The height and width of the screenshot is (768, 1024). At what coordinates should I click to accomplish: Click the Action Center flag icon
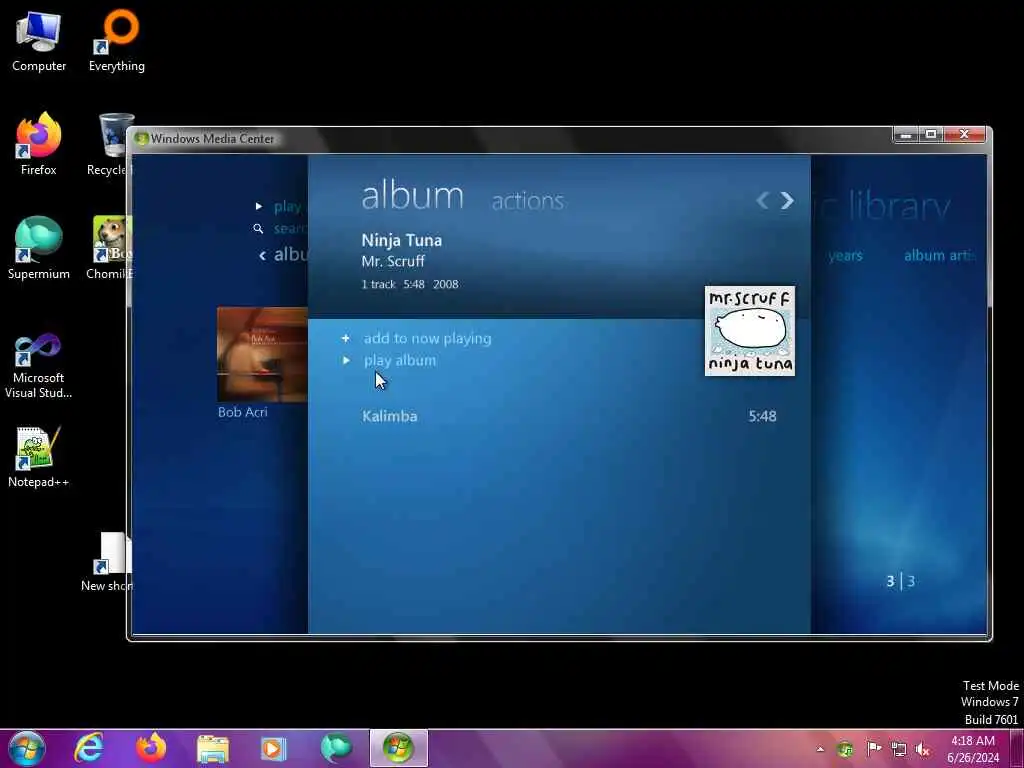click(x=873, y=748)
